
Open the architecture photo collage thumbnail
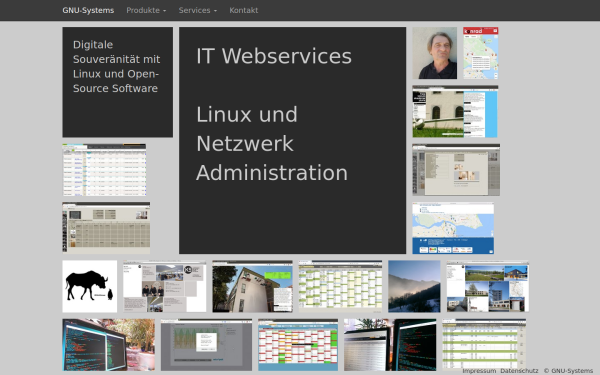(488, 286)
